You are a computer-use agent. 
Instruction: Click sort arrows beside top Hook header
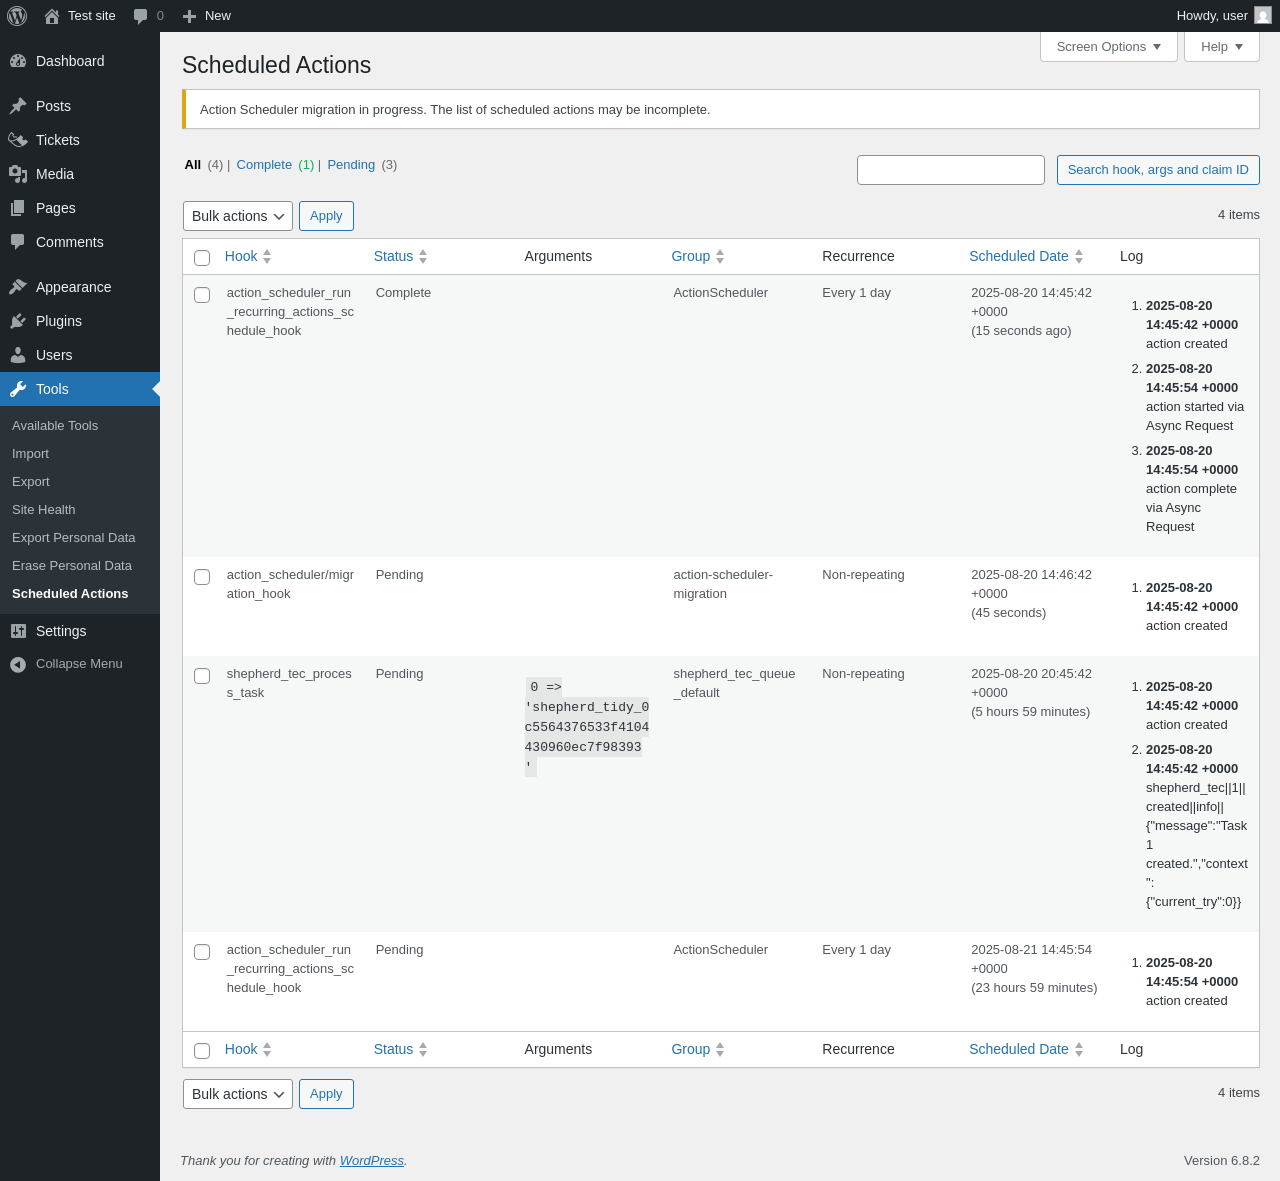click(x=267, y=257)
